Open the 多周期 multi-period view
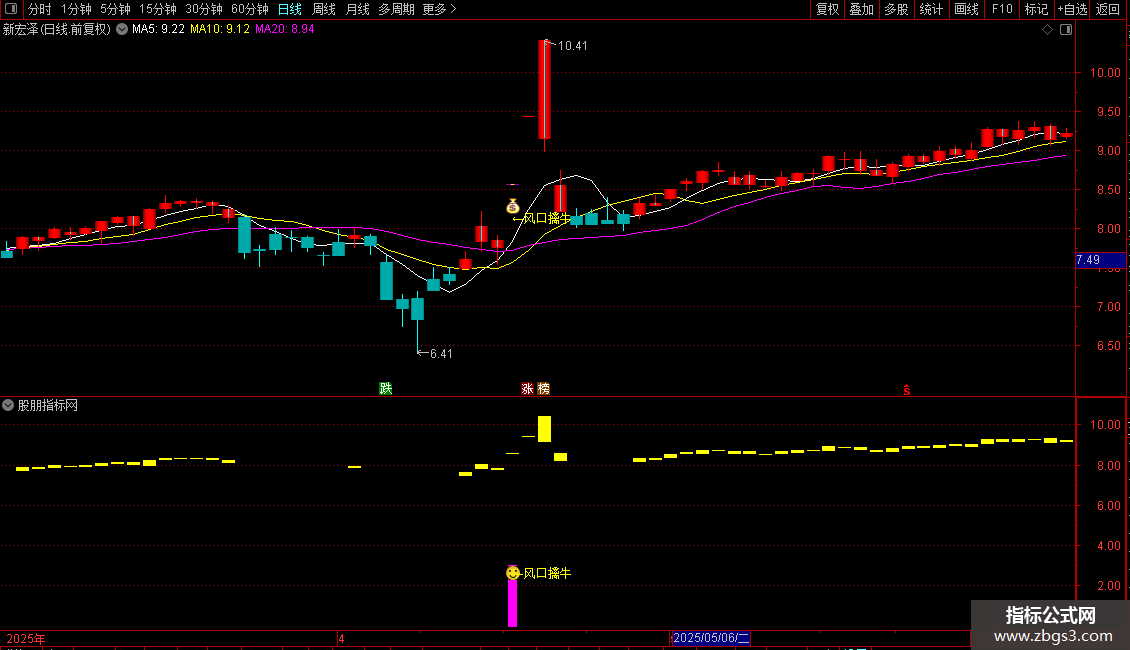The image size is (1130, 650). click(x=396, y=9)
